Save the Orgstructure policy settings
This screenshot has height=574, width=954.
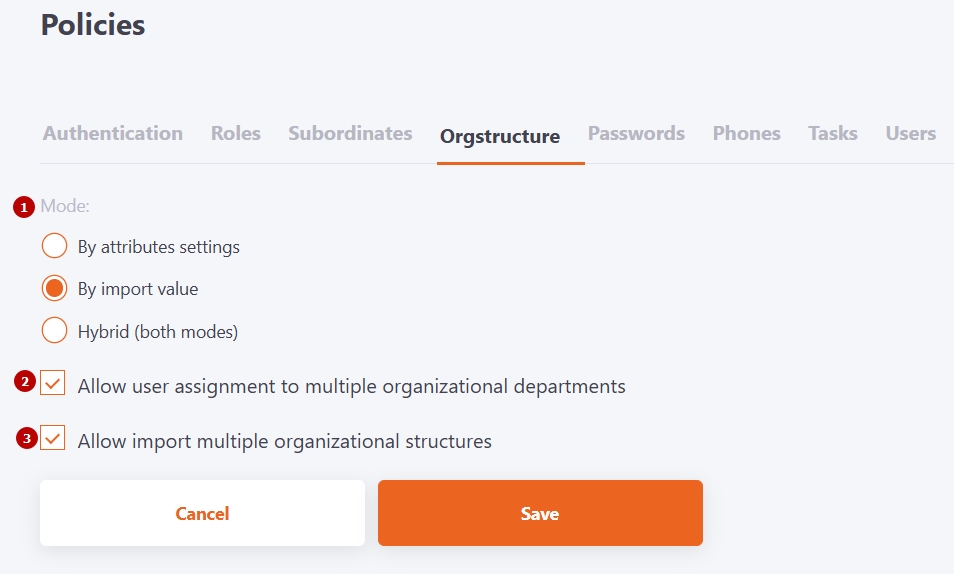[540, 513]
